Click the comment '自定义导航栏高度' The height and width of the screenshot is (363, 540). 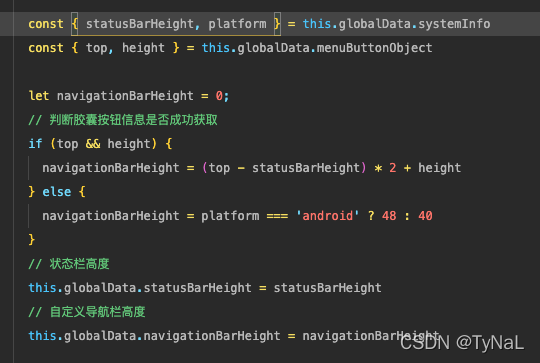97,312
